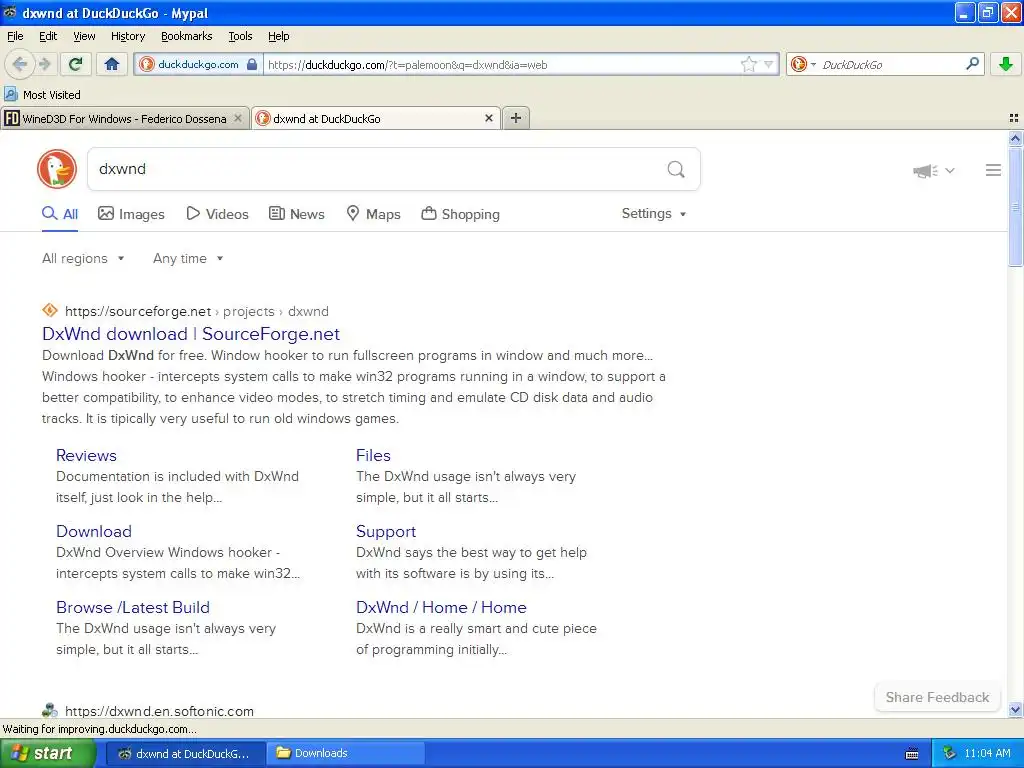Image resolution: width=1024 pixels, height=768 pixels.
Task: Select the All results tab
Action: point(60,214)
